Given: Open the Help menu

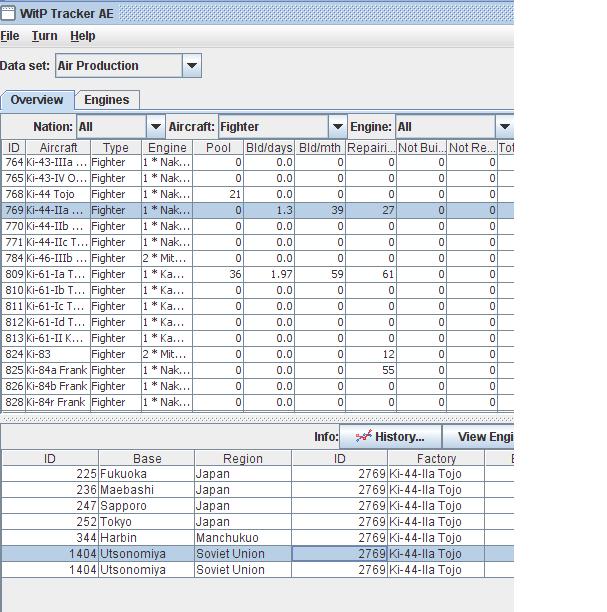Looking at the screenshot, I should pyautogui.click(x=83, y=36).
